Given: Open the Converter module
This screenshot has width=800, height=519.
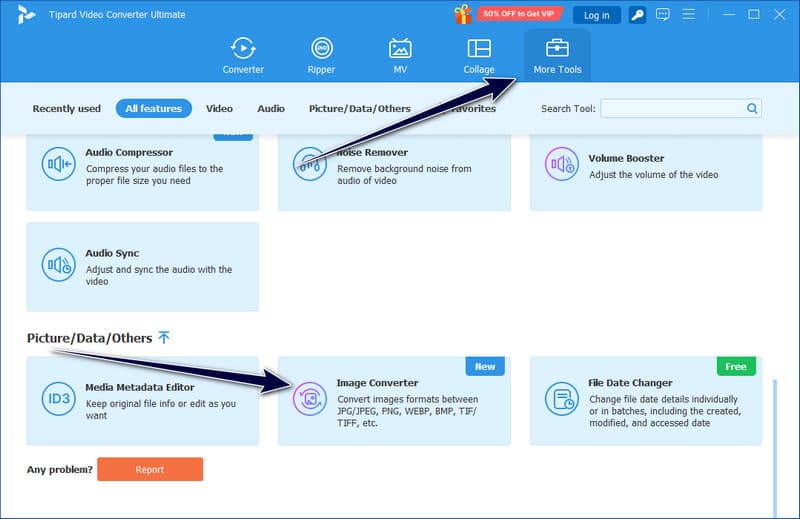Looking at the screenshot, I should tap(243, 56).
